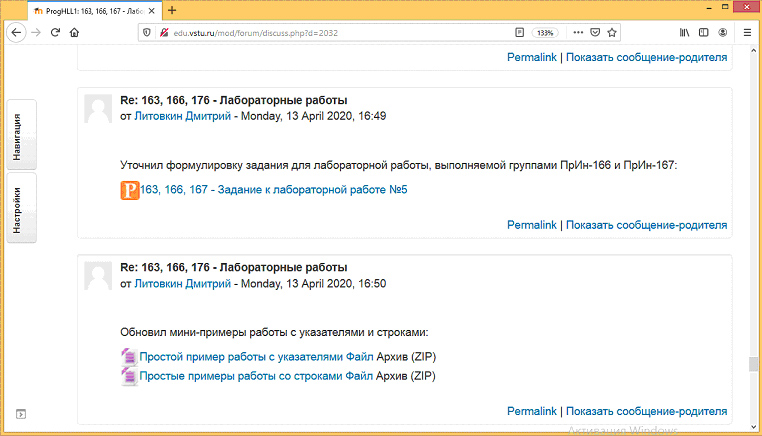The width and height of the screenshot is (762, 436).
Task: Open lab assignment №5 for 163, 166, 167
Action: click(x=273, y=189)
